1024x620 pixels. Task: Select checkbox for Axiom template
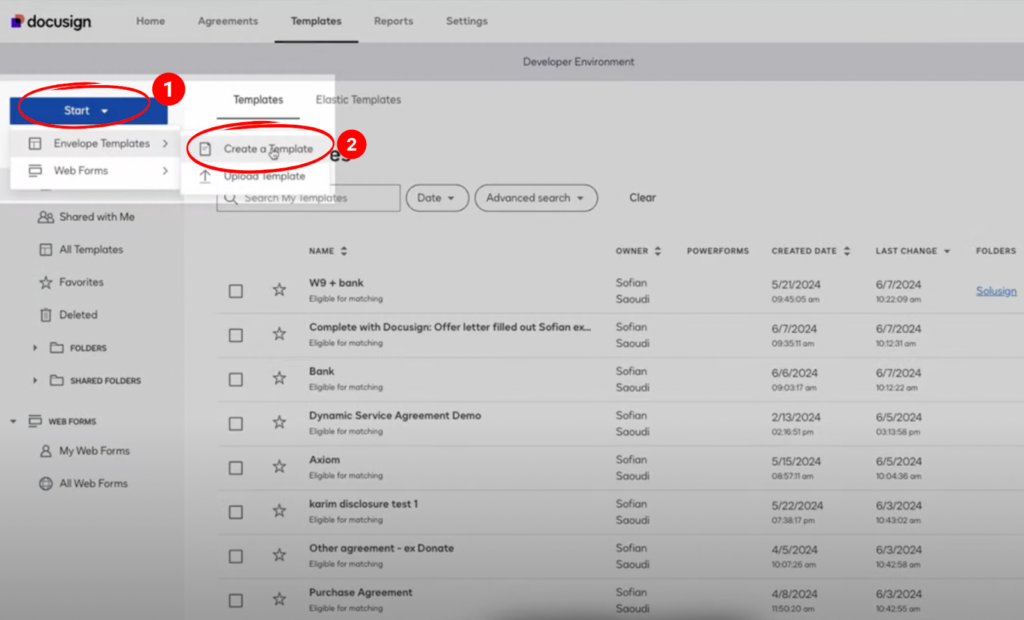pos(236,468)
